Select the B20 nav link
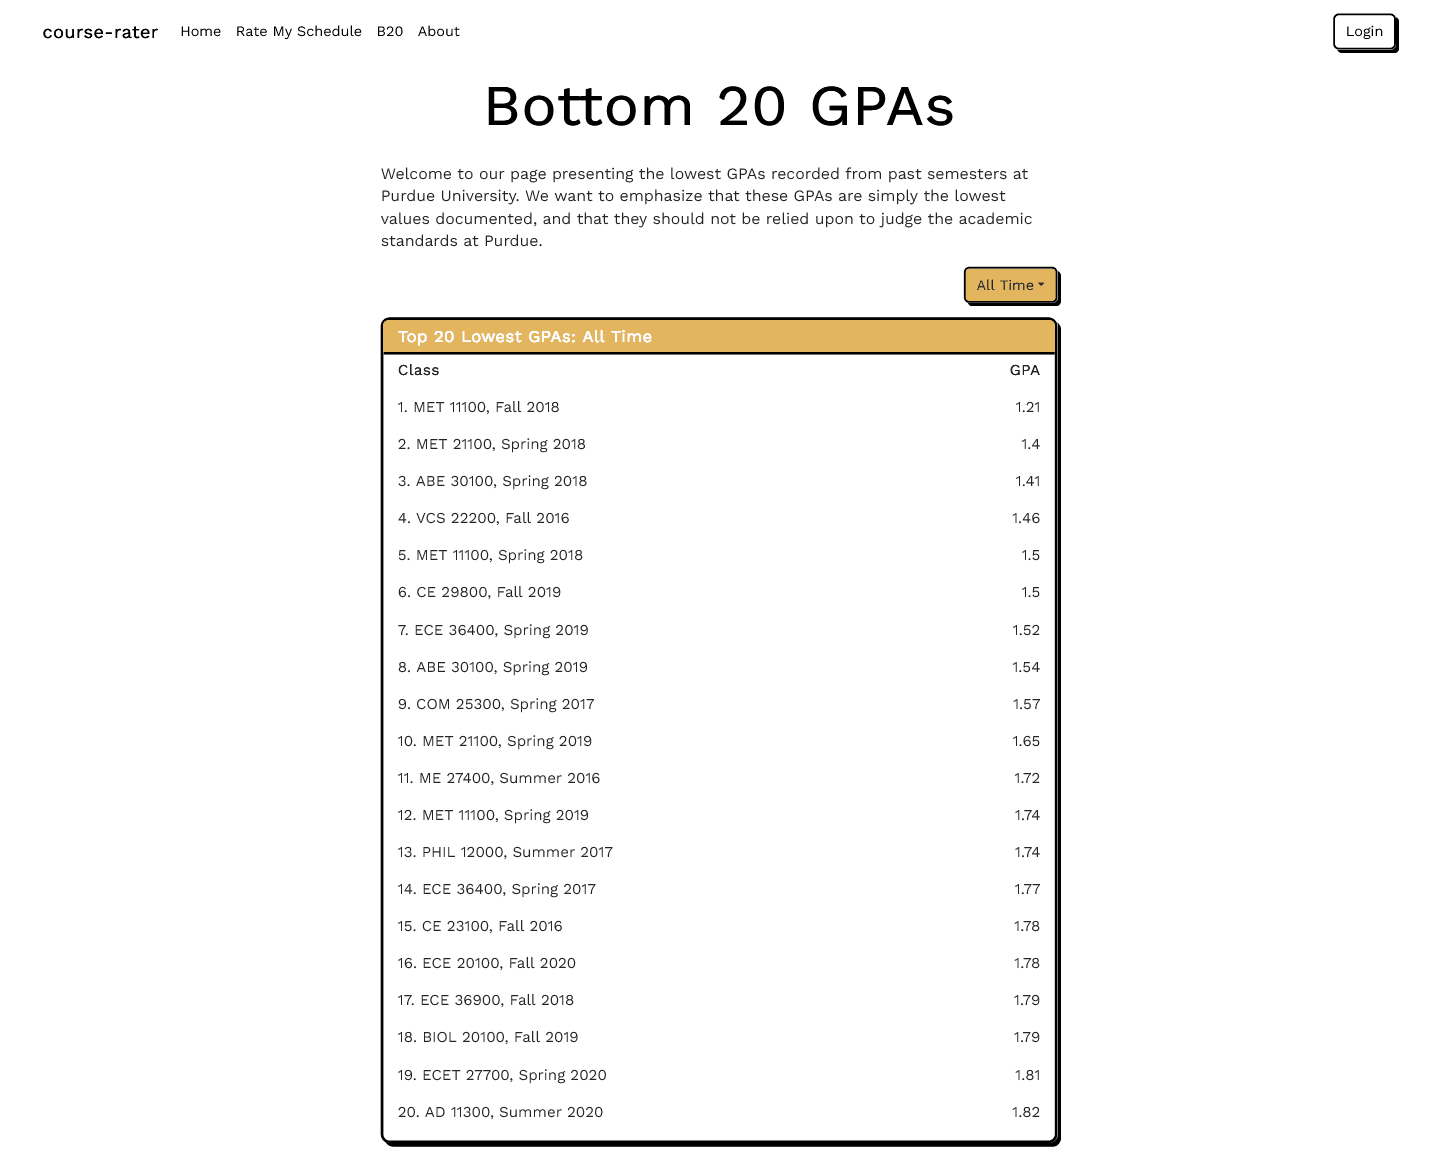 click(390, 31)
